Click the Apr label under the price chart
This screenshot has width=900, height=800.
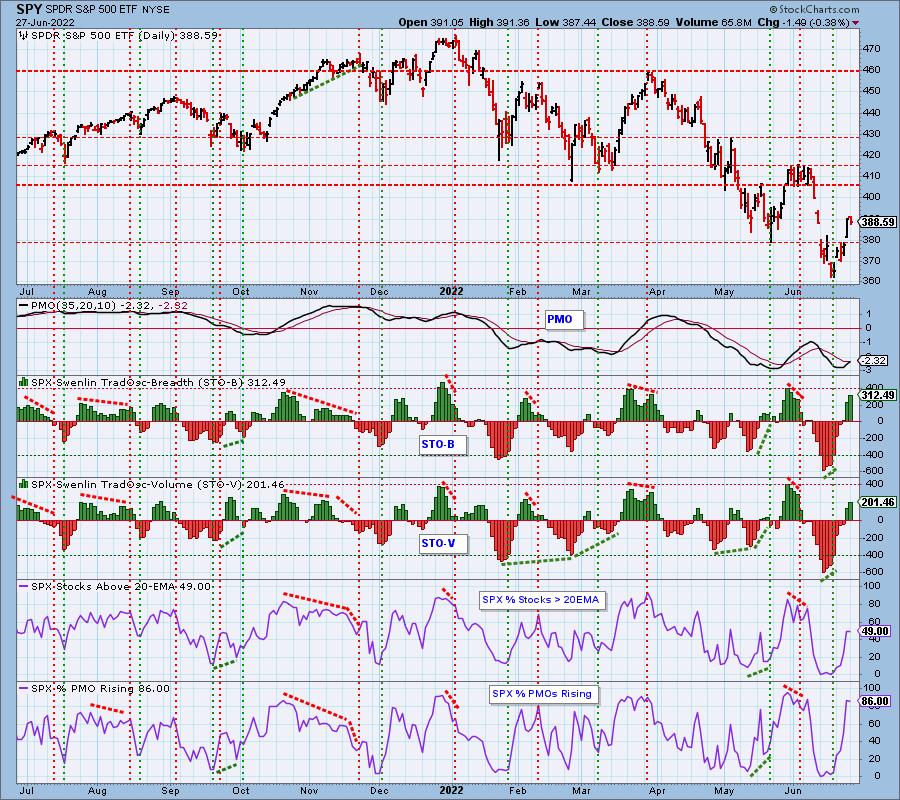pyautogui.click(x=657, y=292)
